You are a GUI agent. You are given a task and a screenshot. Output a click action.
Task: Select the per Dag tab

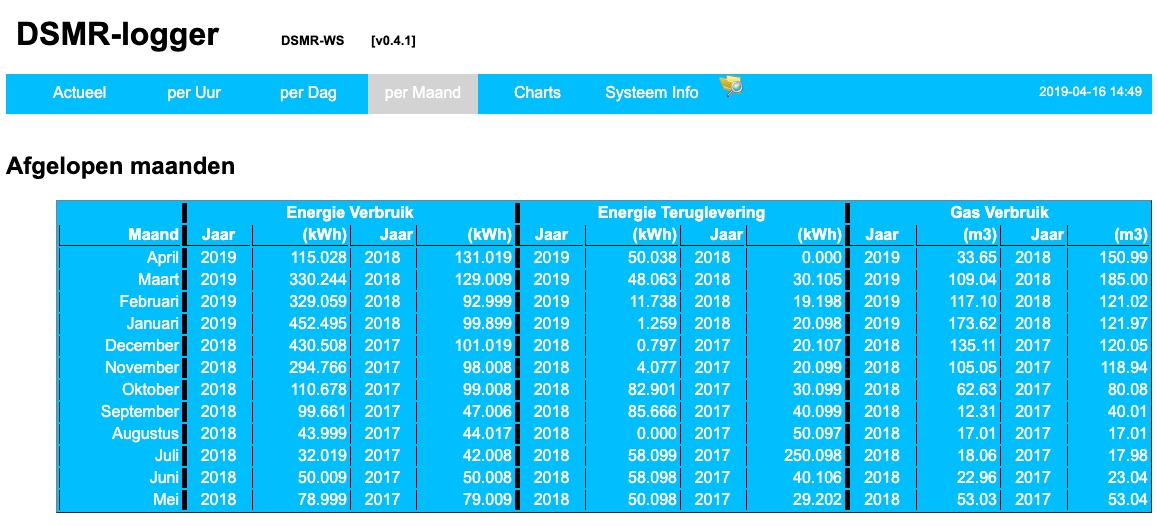[308, 93]
